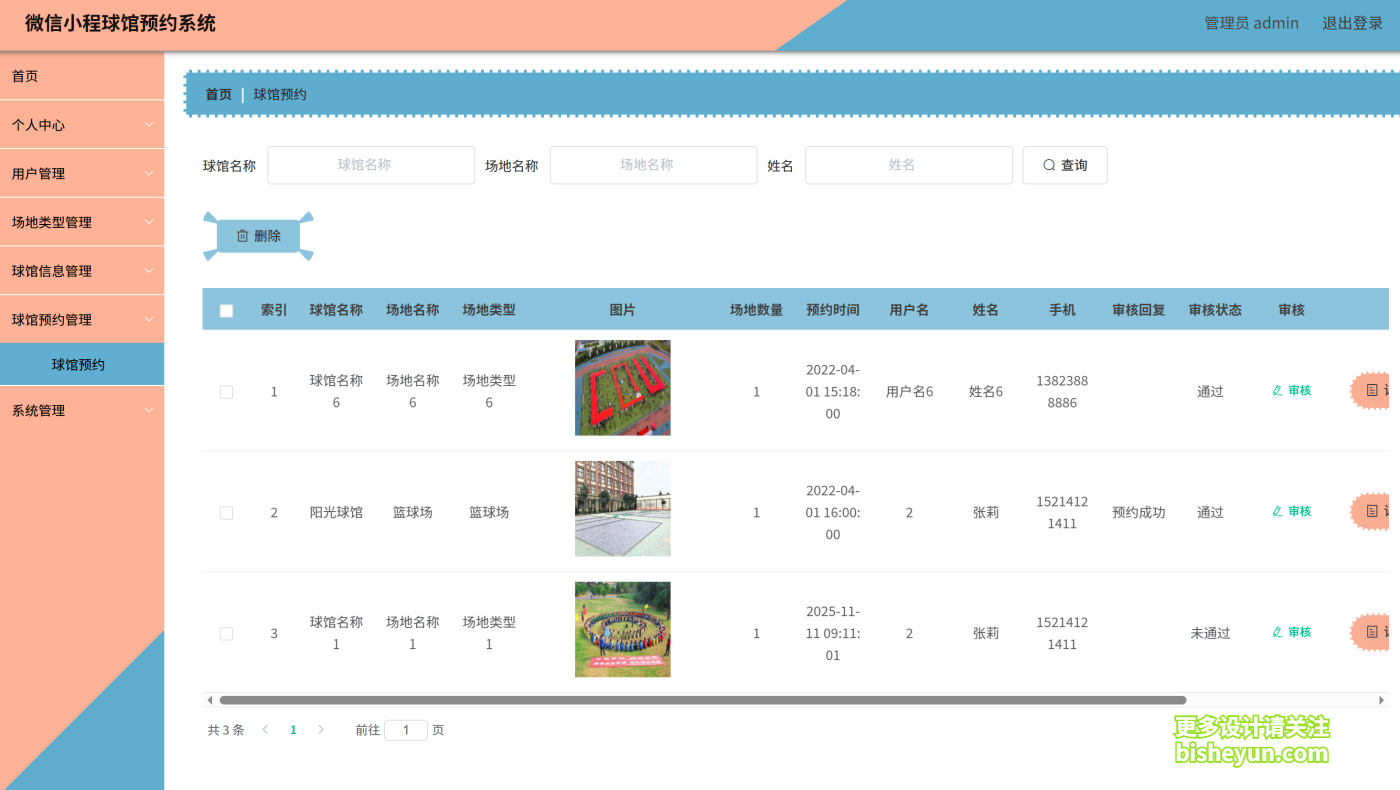This screenshot has width=1400, height=790.
Task: Check the checkbox for the 球馆名称6 row
Action: click(226, 391)
